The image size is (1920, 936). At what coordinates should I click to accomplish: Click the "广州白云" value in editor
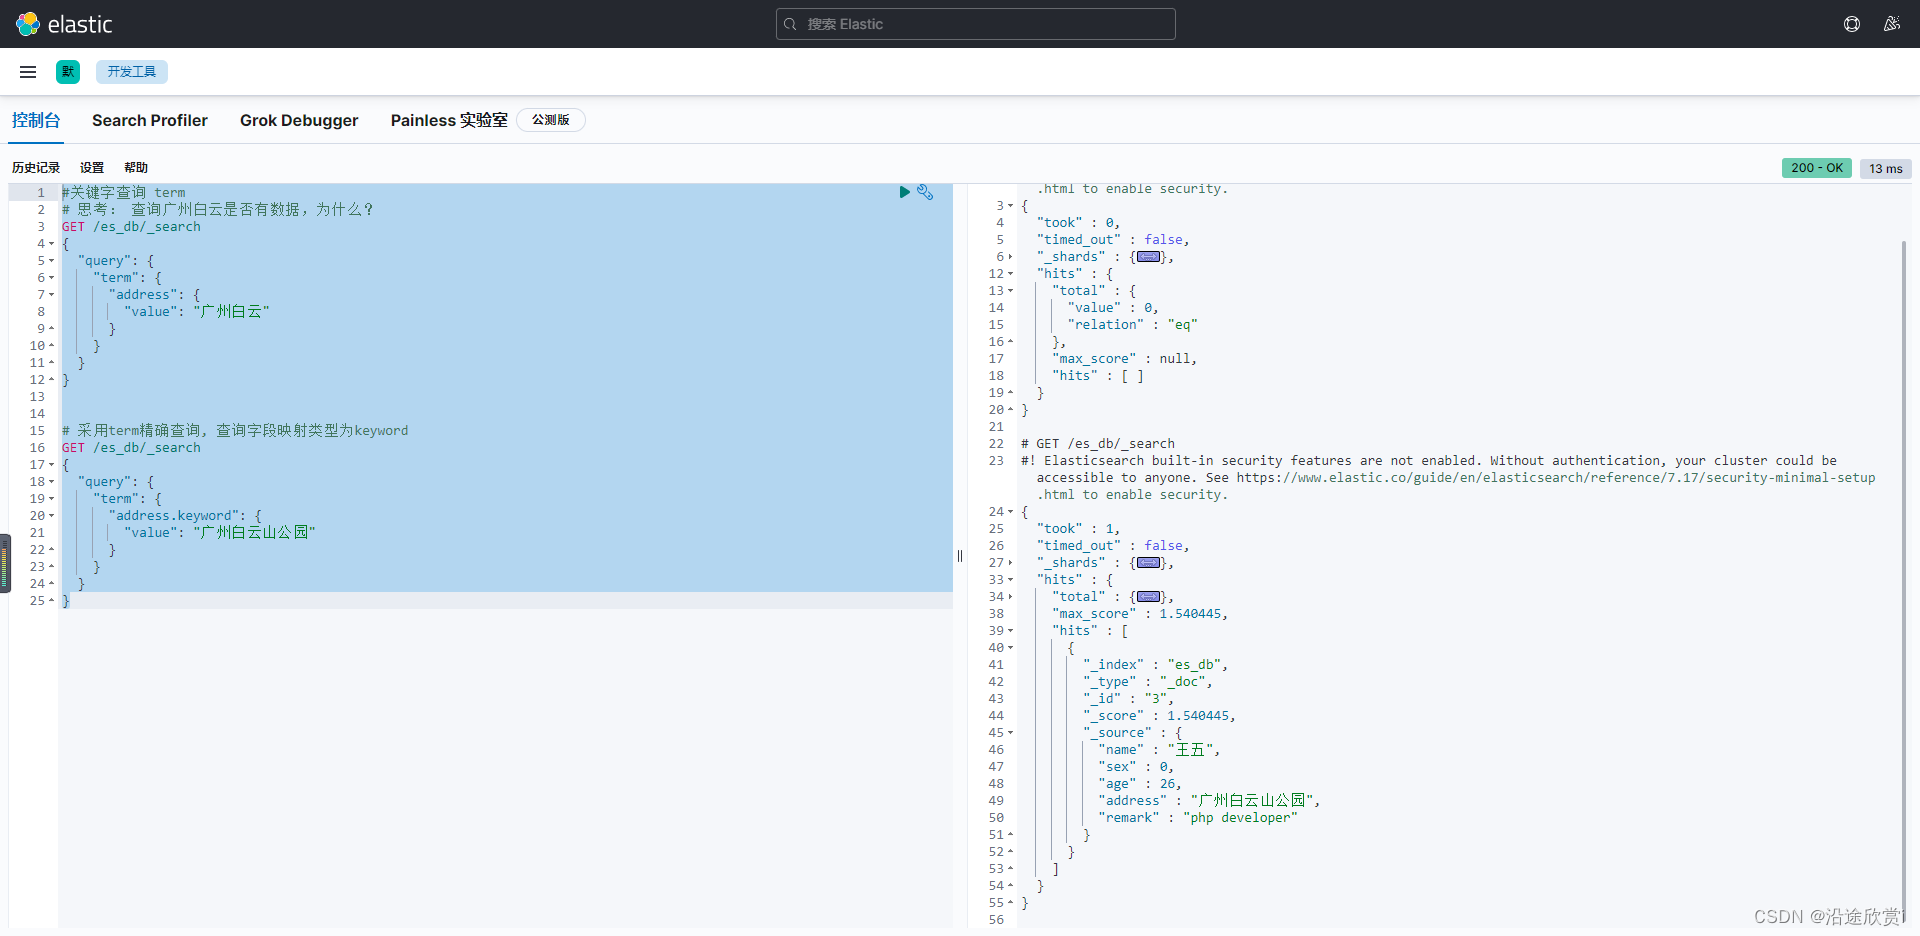pyautogui.click(x=231, y=312)
